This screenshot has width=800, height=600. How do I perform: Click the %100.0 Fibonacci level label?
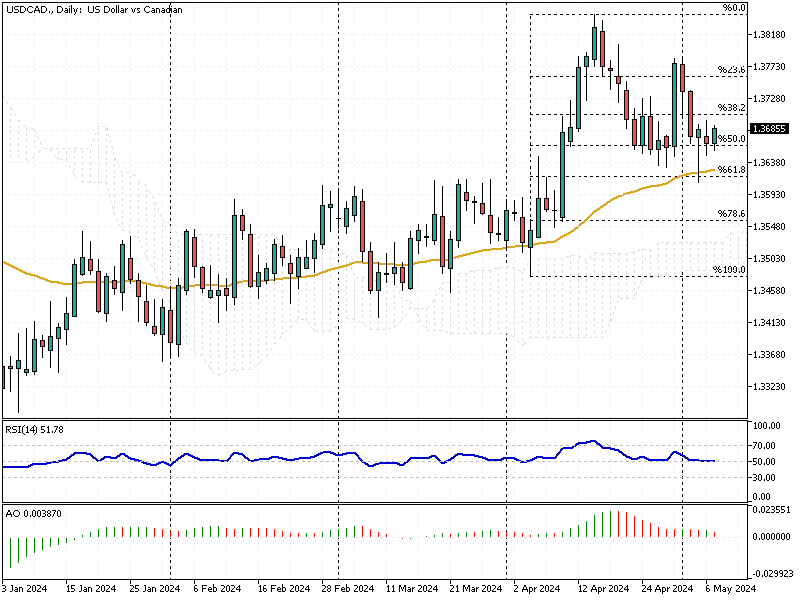coord(727,267)
